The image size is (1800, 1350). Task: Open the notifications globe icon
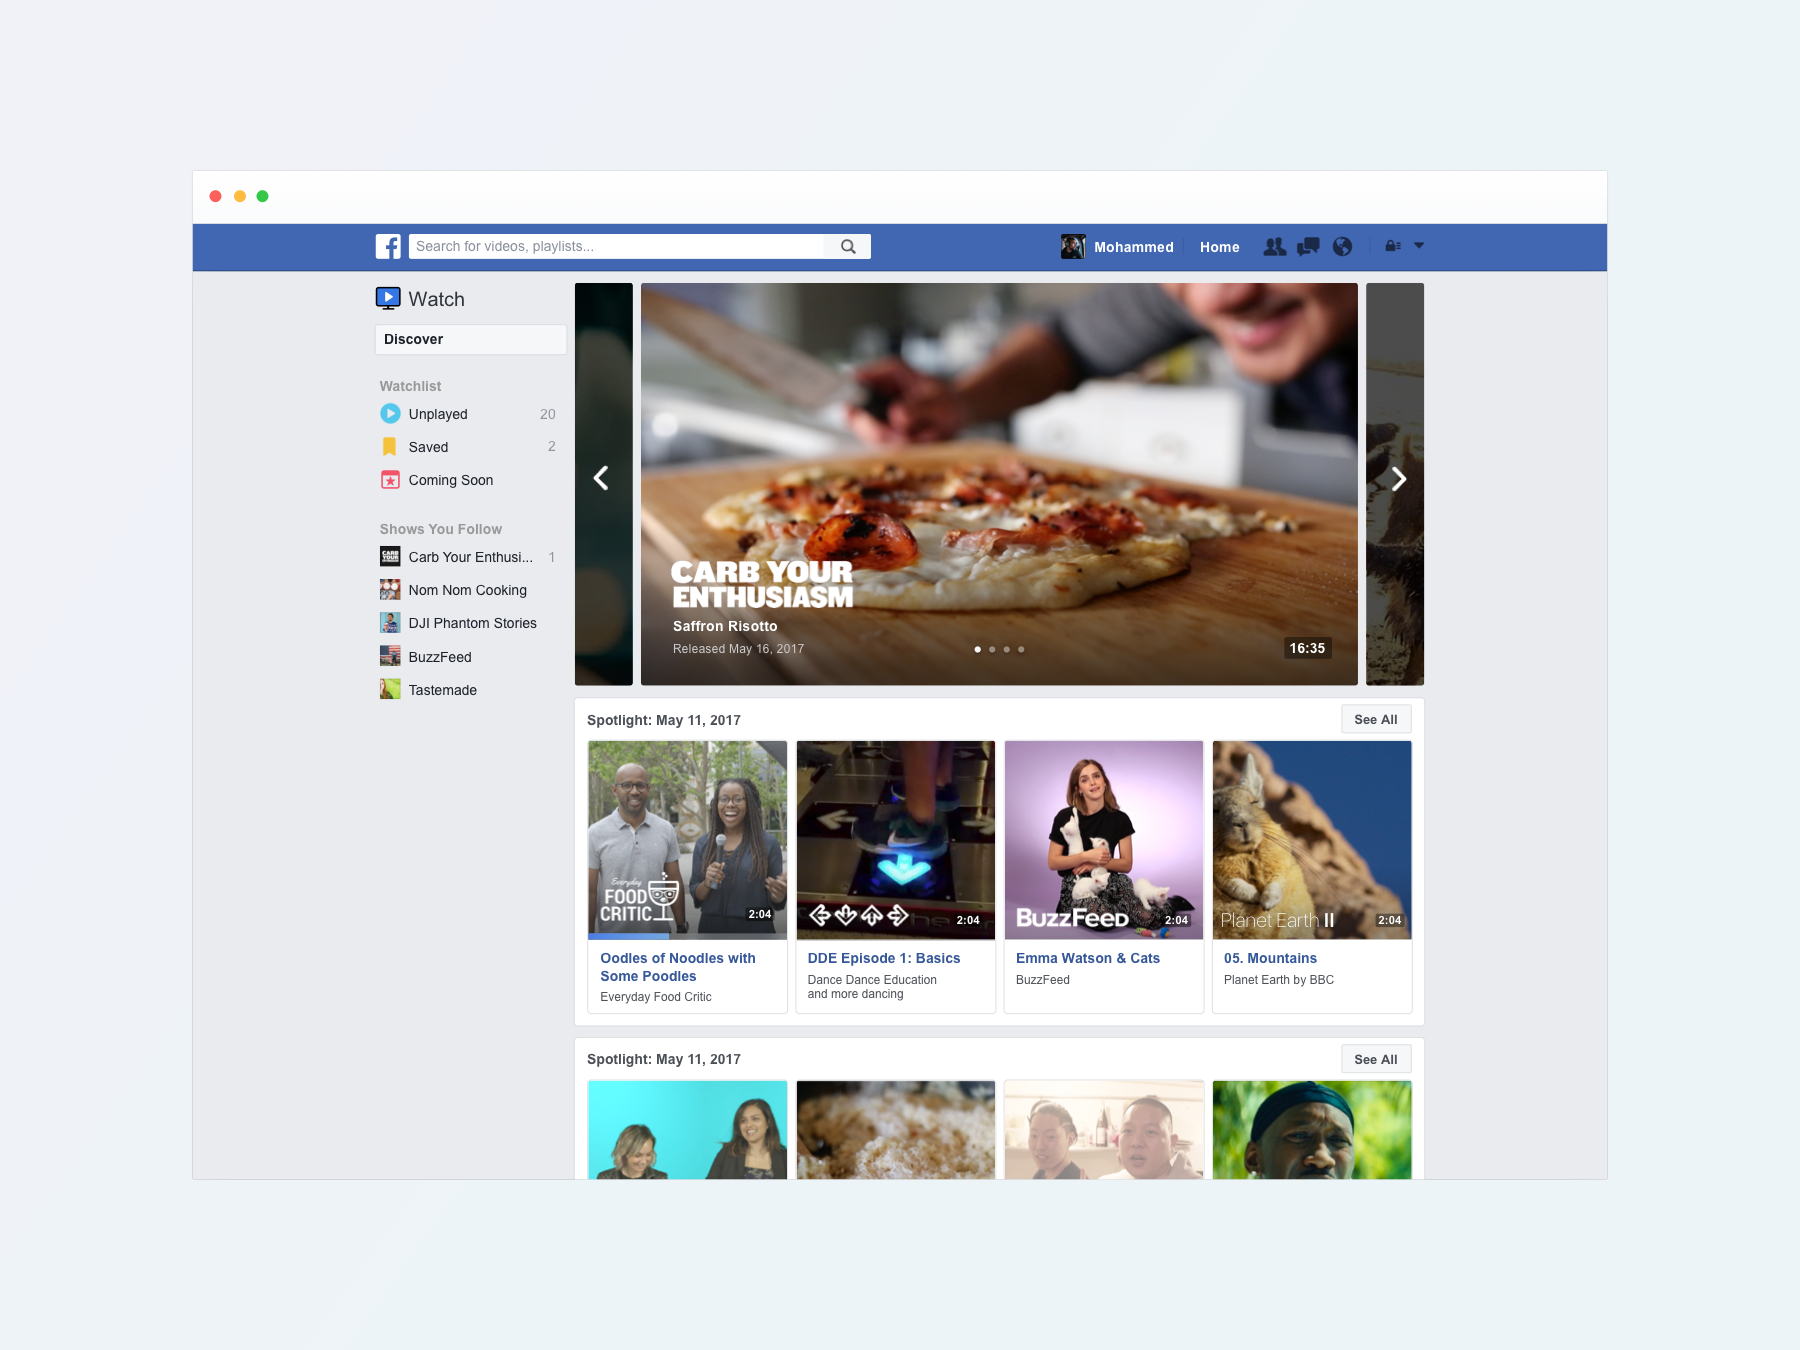pyautogui.click(x=1342, y=247)
